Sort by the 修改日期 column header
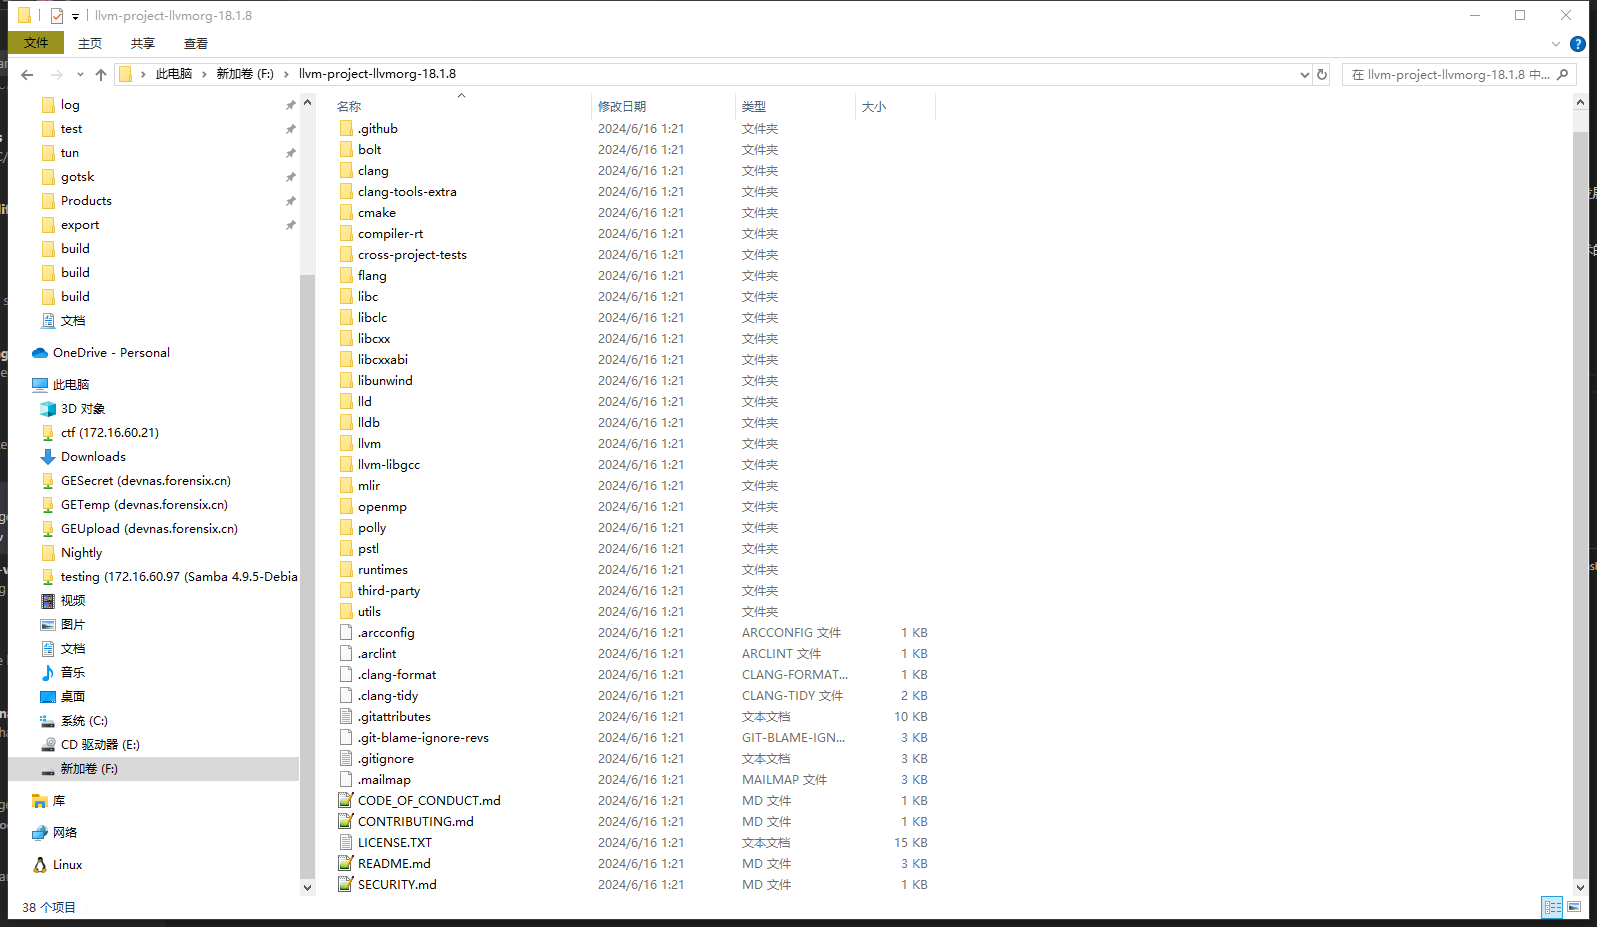 click(x=622, y=106)
